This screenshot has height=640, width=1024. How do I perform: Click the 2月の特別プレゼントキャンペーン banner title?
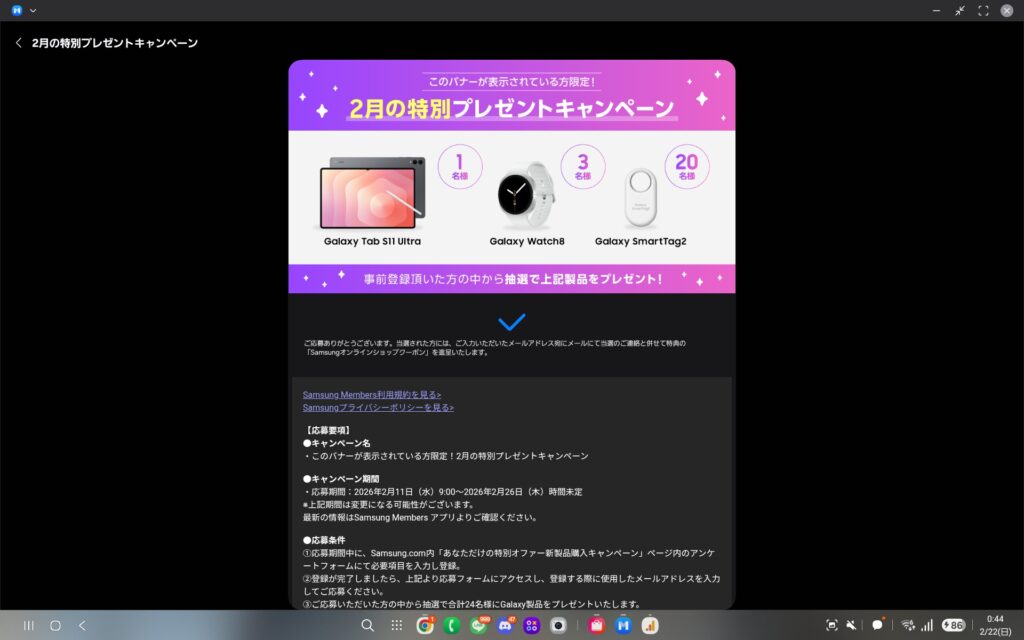pyautogui.click(x=511, y=108)
